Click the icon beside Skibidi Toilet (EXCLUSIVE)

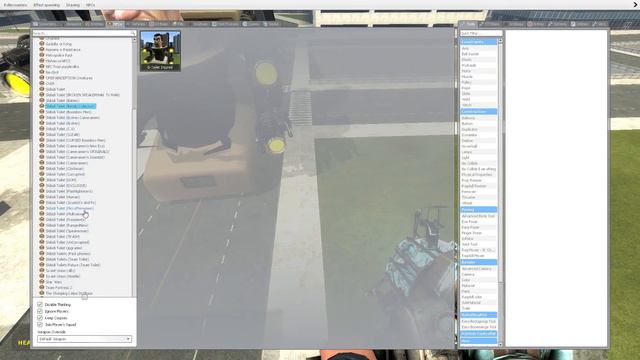click(42, 185)
